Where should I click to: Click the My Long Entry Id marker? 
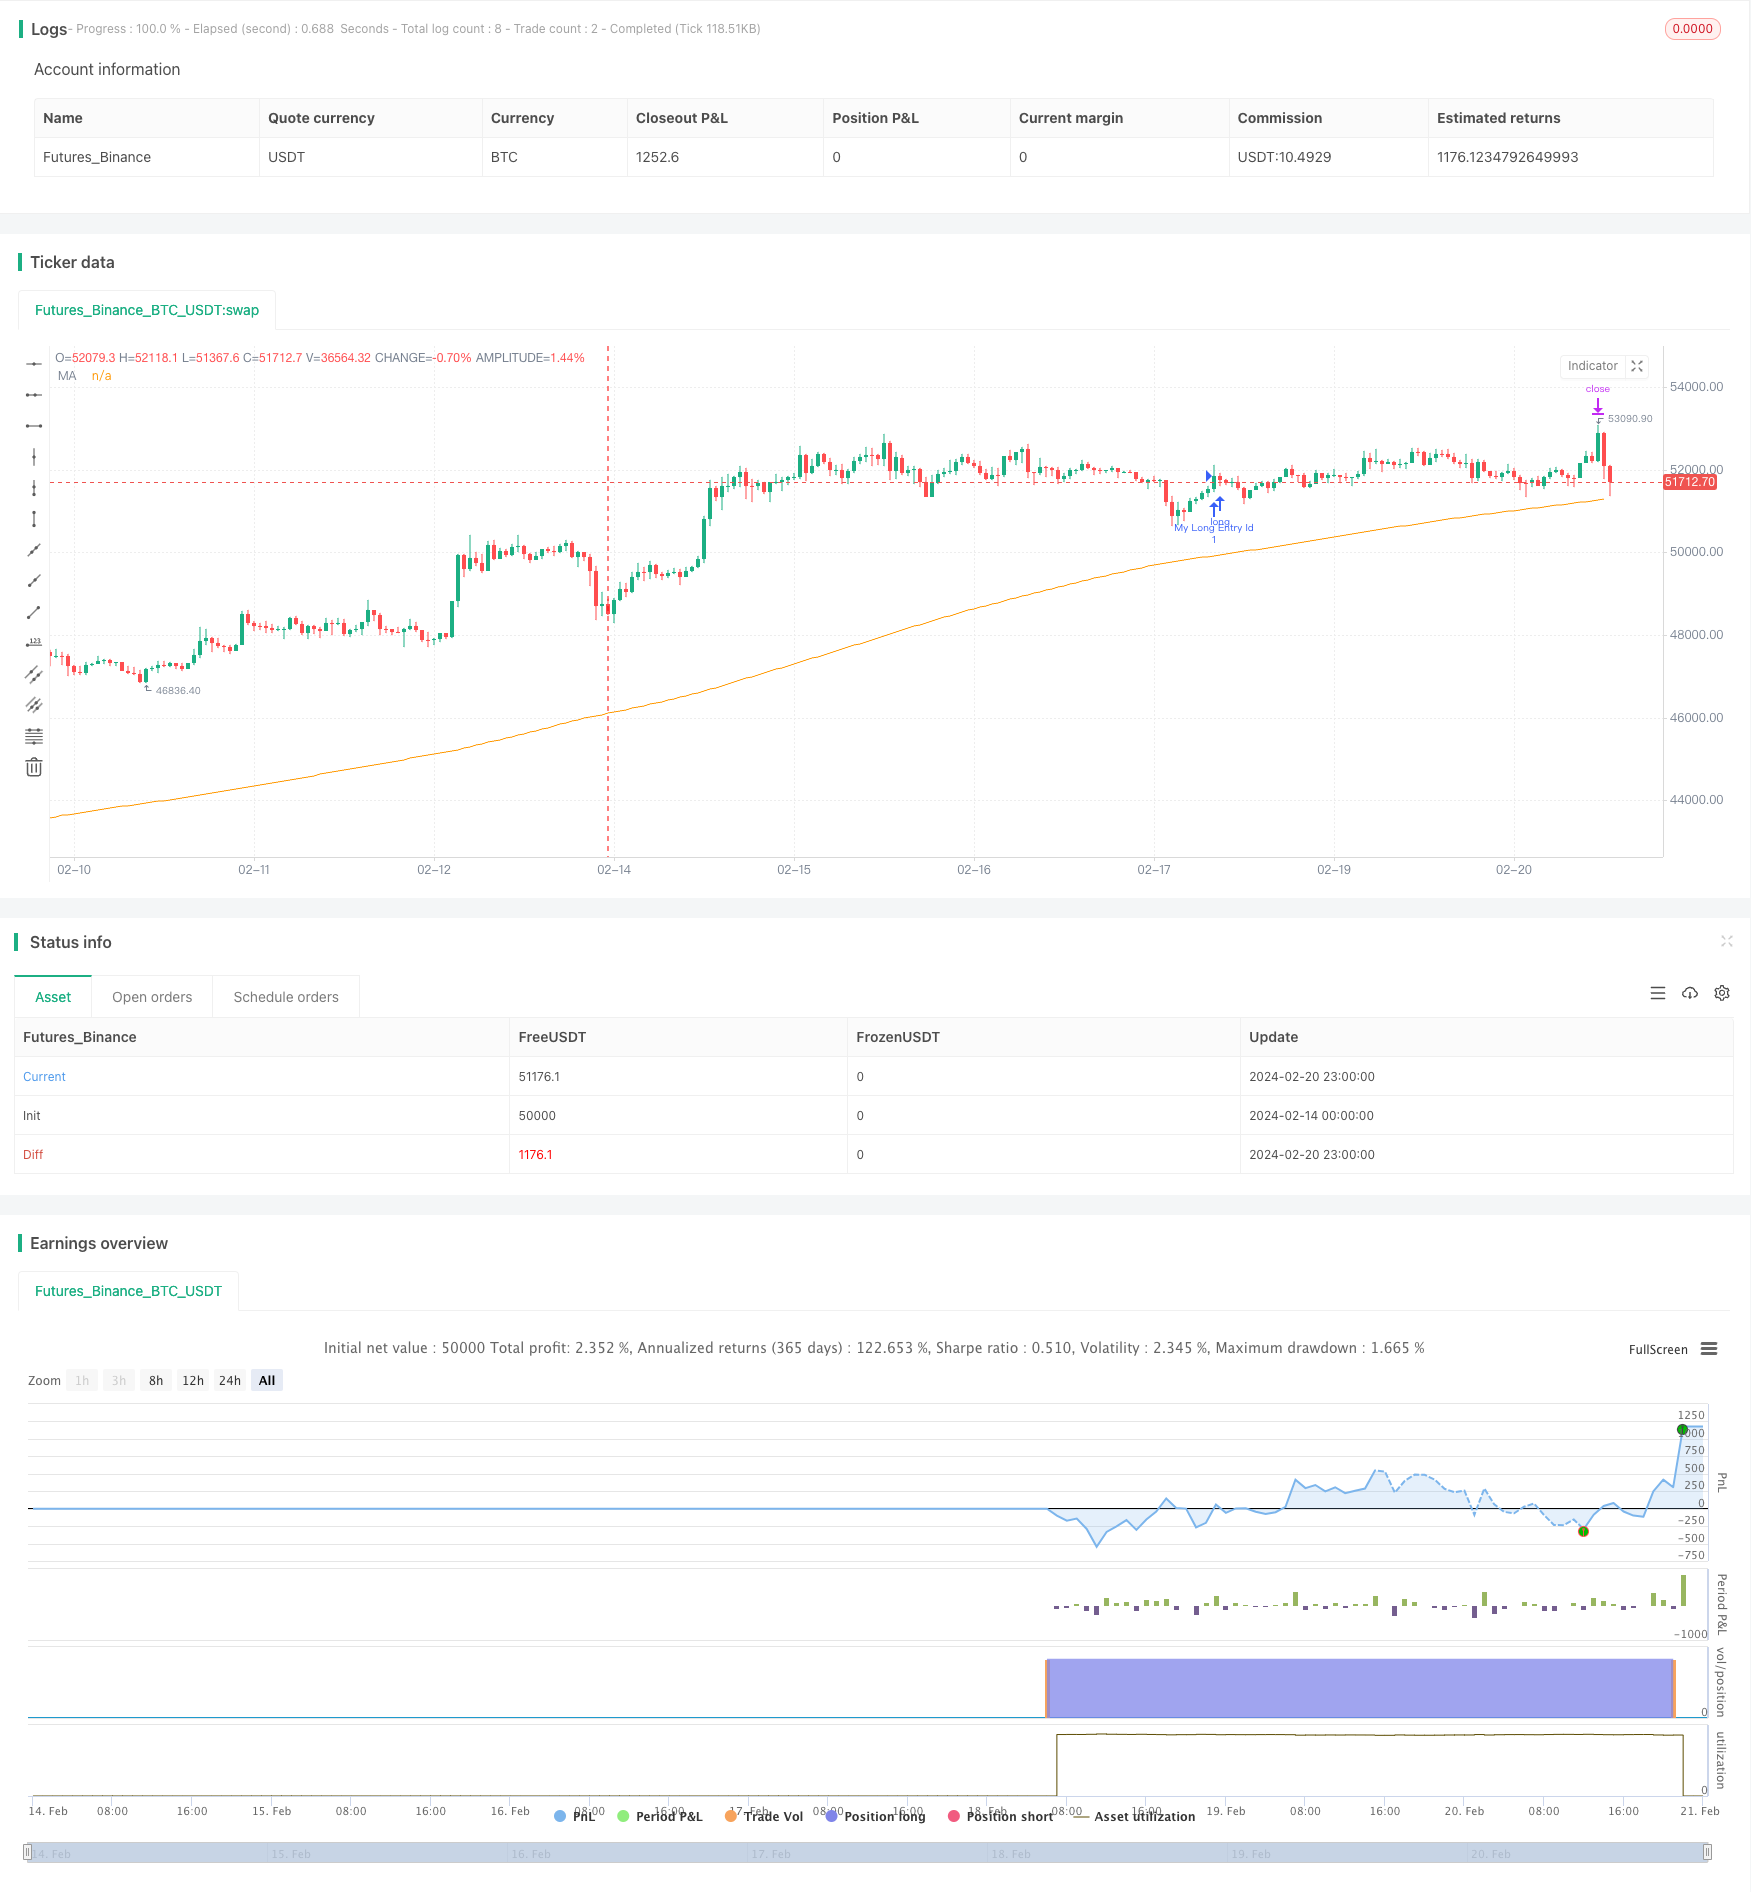coord(1214,528)
